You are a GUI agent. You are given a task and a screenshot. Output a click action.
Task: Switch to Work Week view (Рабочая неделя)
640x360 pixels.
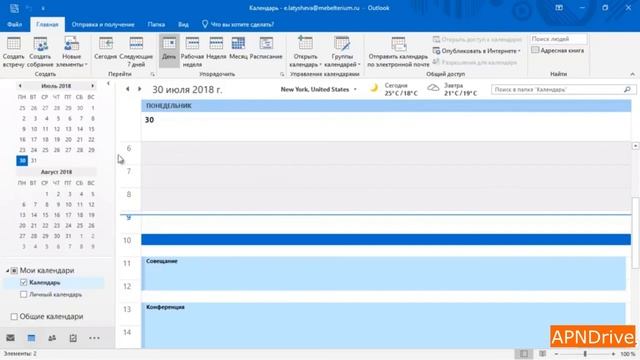(x=192, y=52)
